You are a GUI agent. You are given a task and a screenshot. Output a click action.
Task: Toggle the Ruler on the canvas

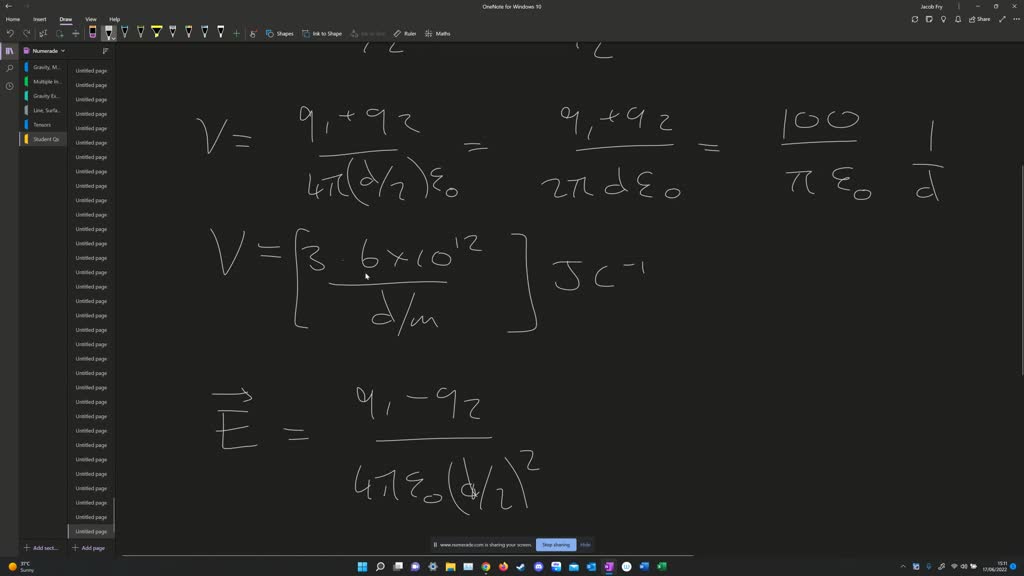coord(404,33)
